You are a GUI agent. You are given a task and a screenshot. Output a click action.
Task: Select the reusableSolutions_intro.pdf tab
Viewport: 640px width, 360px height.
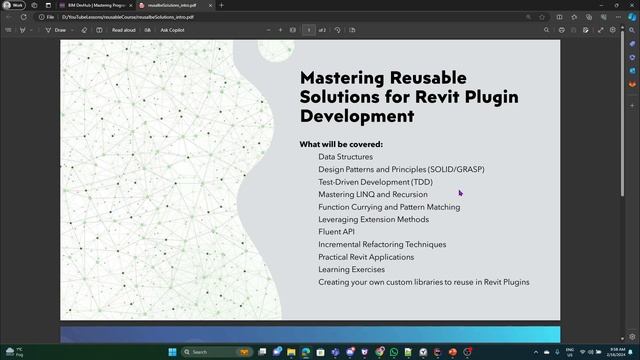click(171, 5)
